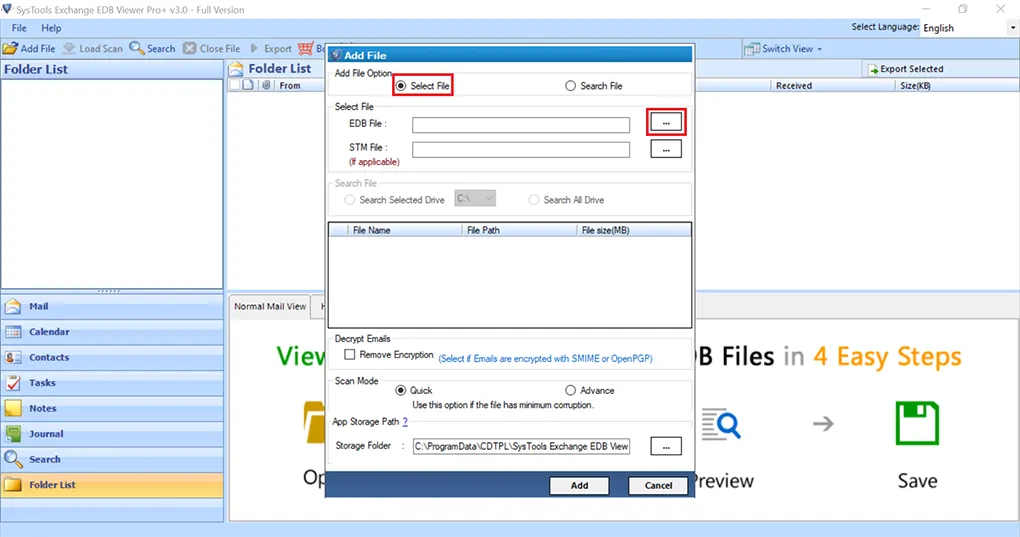Browse for Storage Folder with ... button
This screenshot has width=1020, height=537.
[666, 447]
